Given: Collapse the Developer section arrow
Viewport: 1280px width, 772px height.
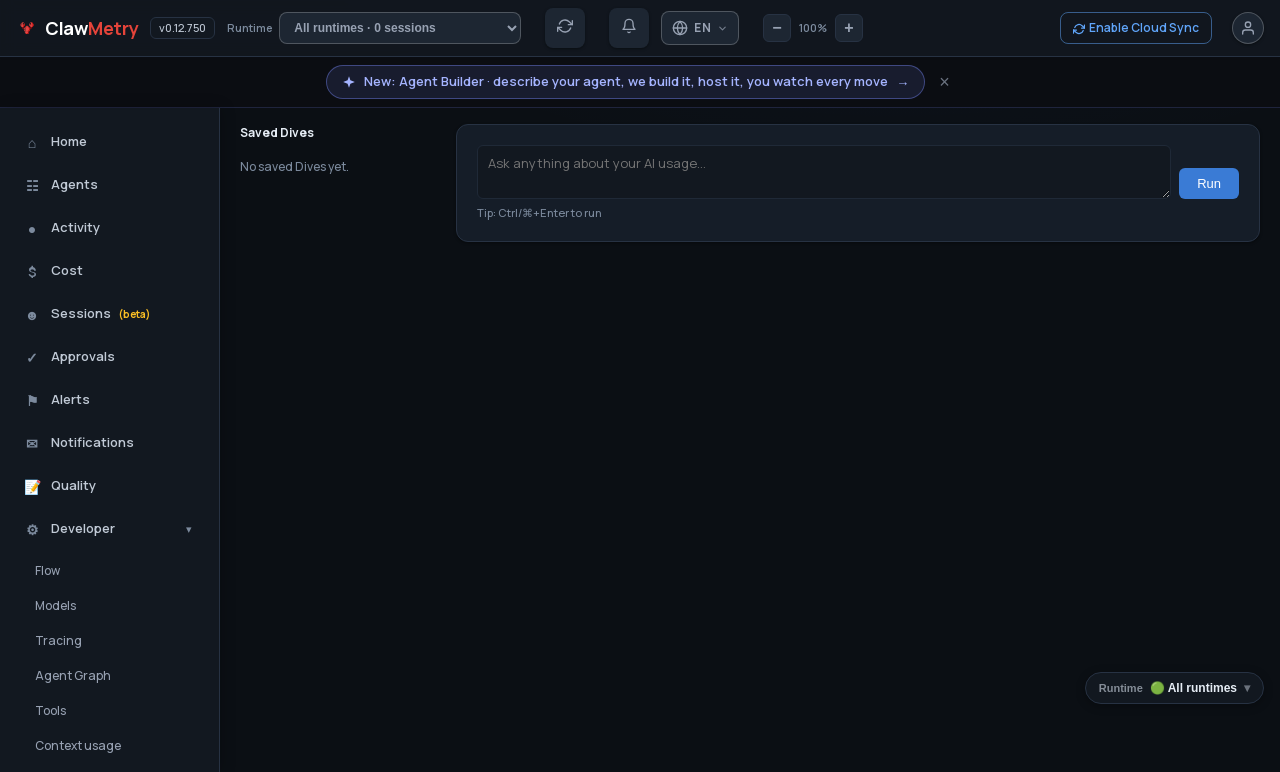Looking at the screenshot, I should click(188, 530).
